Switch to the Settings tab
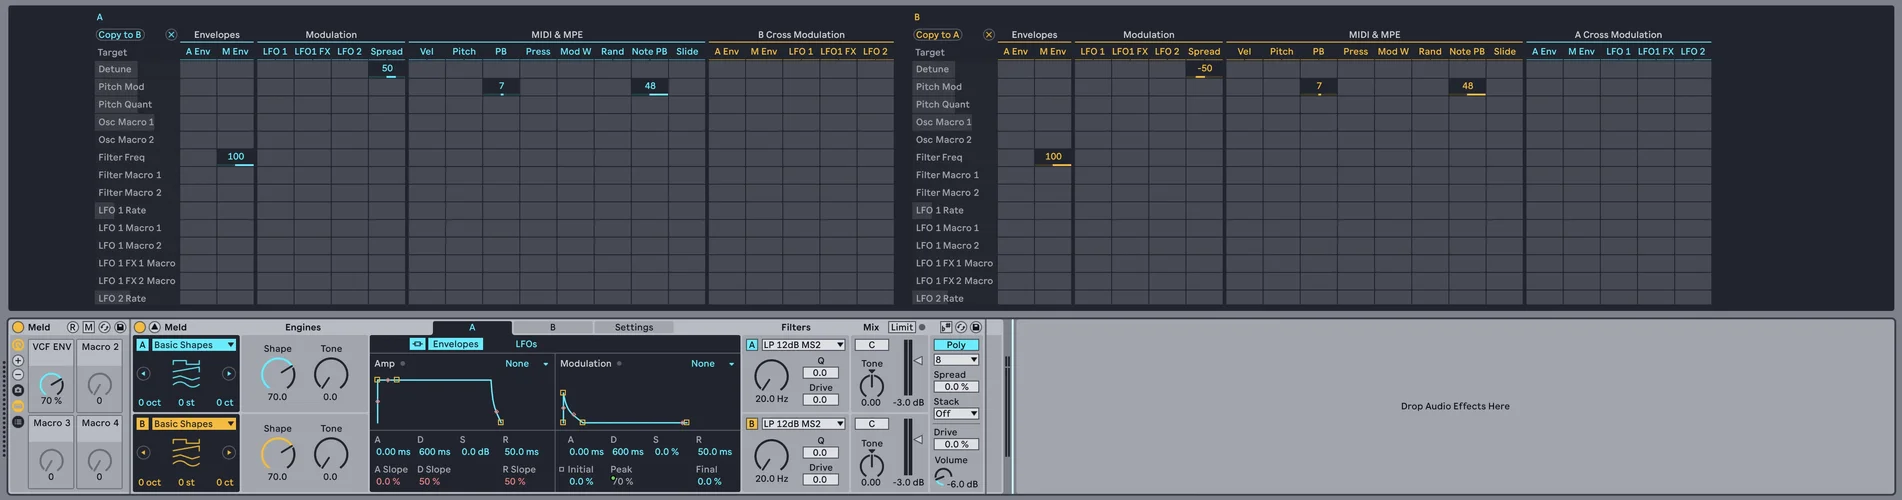This screenshot has height=500, width=1902. point(633,327)
